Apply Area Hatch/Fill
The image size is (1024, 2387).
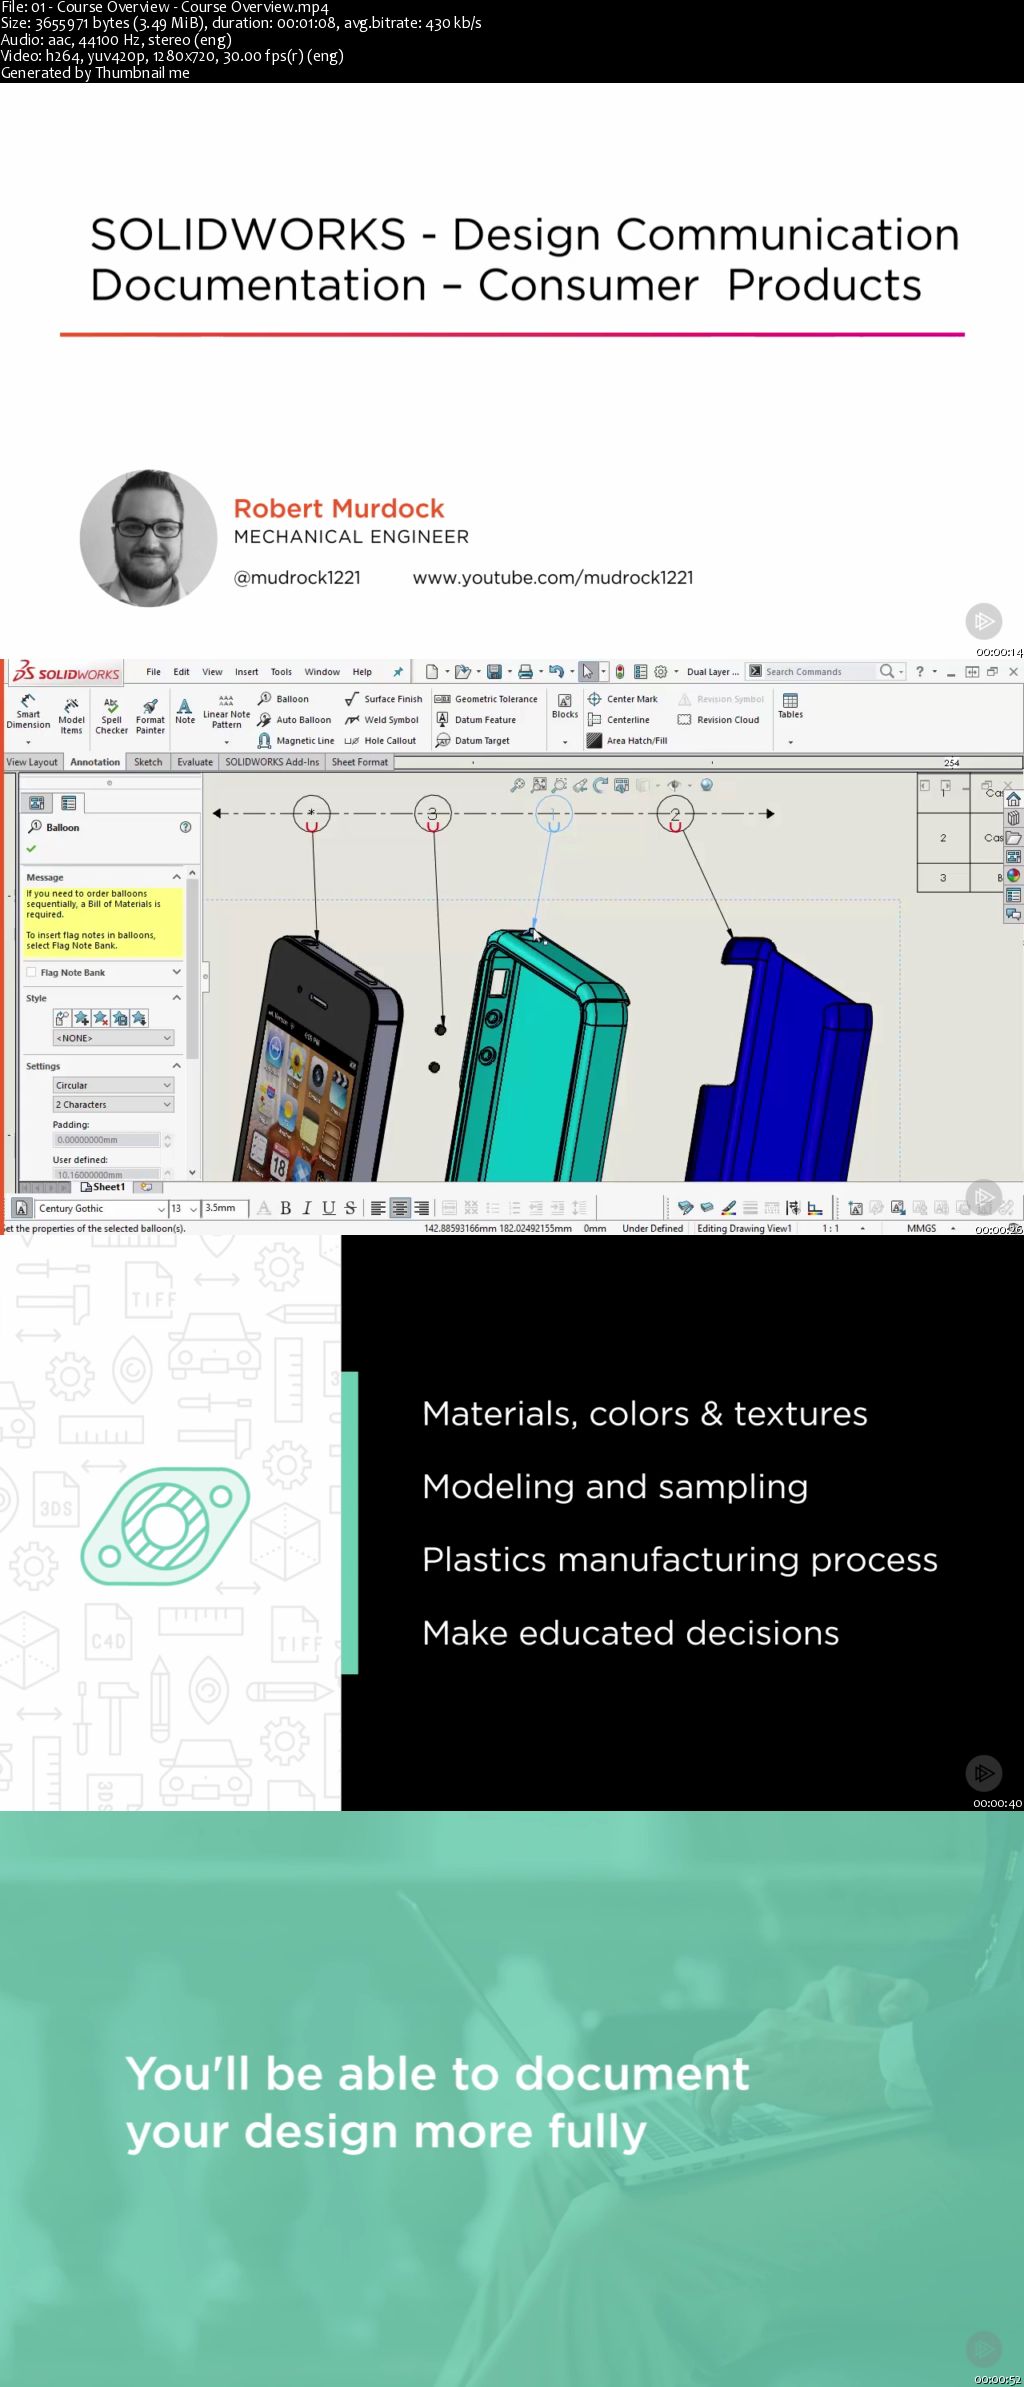pyautogui.click(x=627, y=741)
